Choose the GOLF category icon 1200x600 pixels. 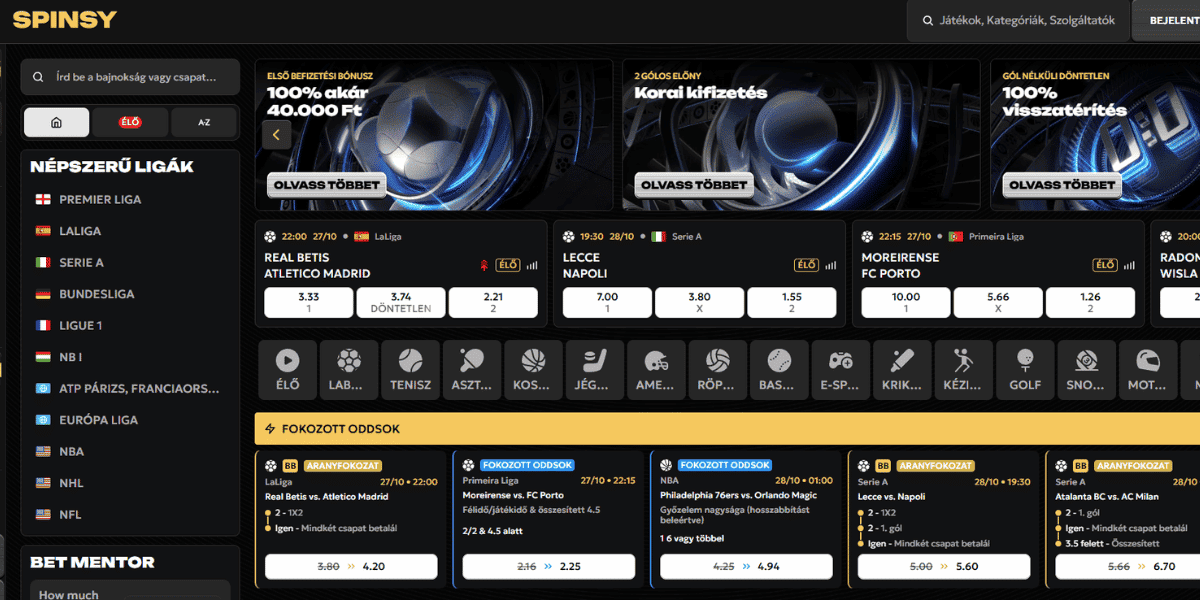coord(1025,370)
